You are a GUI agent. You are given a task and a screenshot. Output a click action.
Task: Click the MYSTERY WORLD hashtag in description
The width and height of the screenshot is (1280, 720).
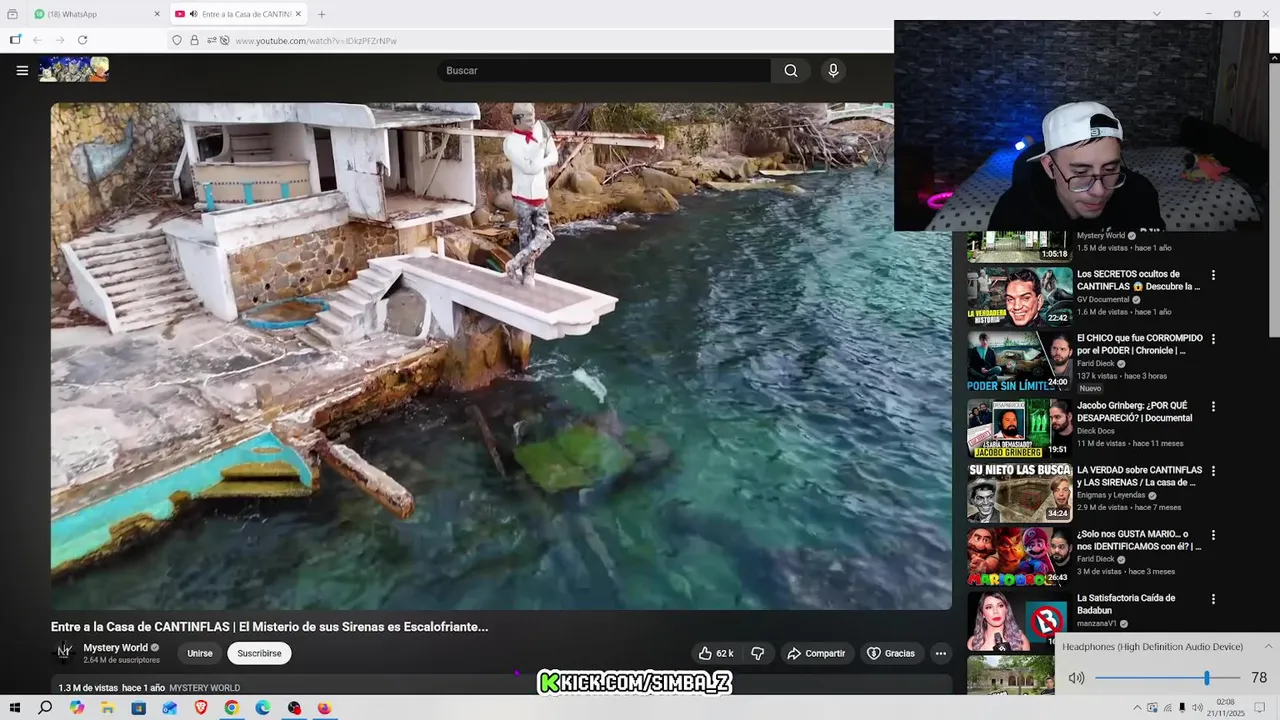[204, 688]
